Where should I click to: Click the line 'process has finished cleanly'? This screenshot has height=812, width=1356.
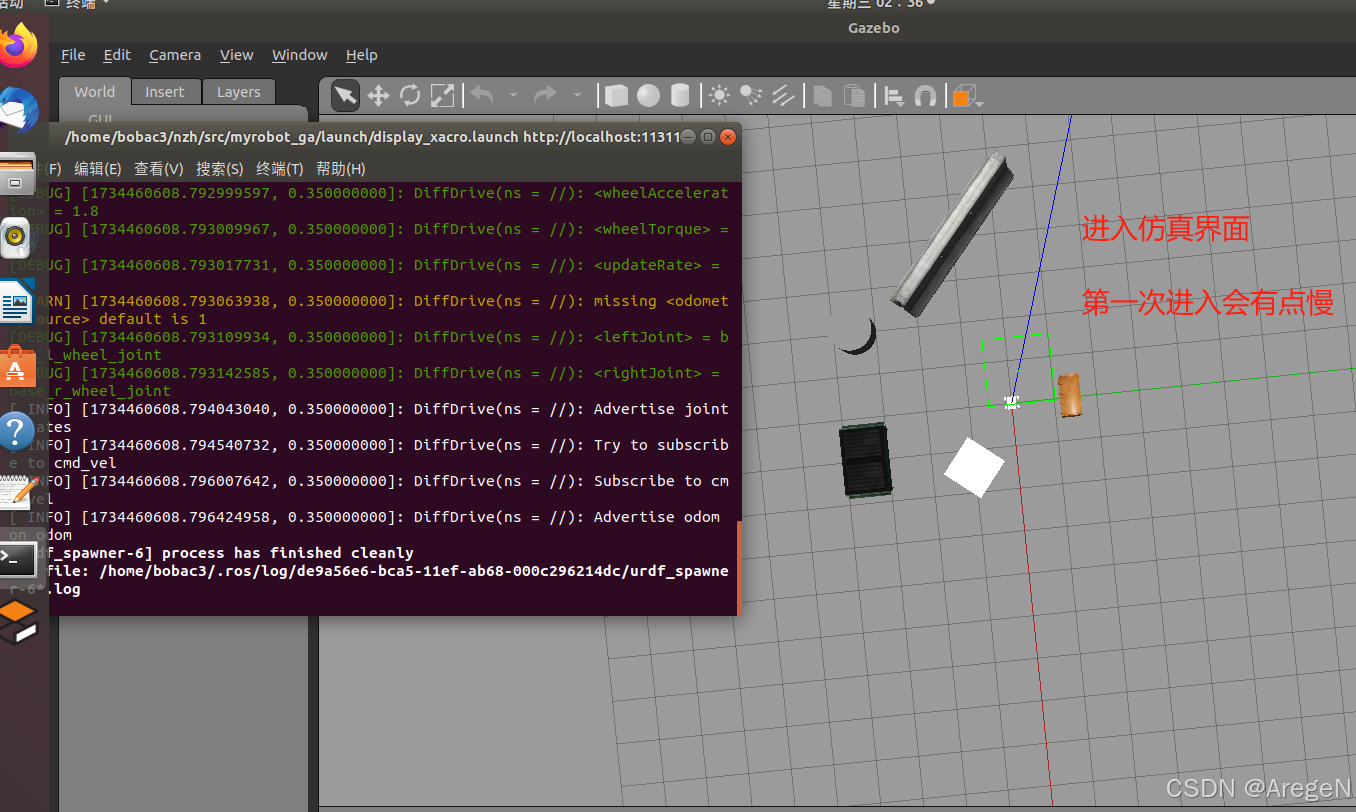[287, 552]
